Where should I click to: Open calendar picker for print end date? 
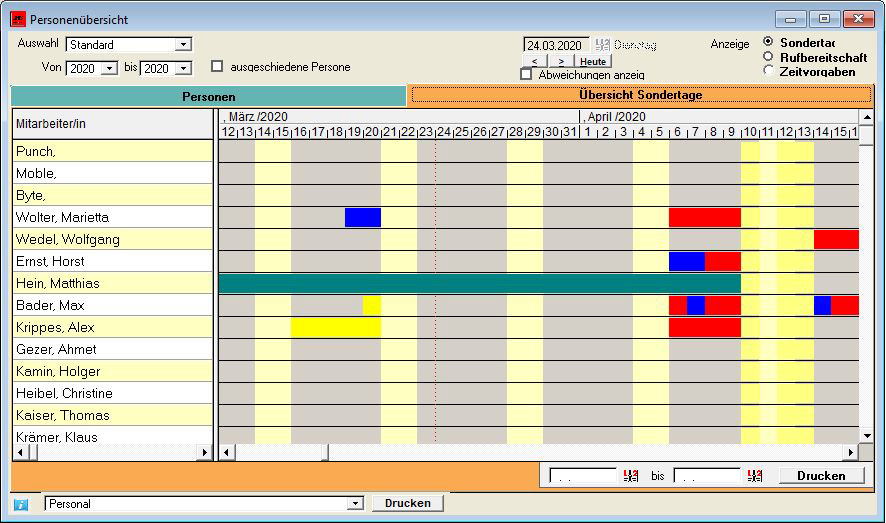(755, 476)
